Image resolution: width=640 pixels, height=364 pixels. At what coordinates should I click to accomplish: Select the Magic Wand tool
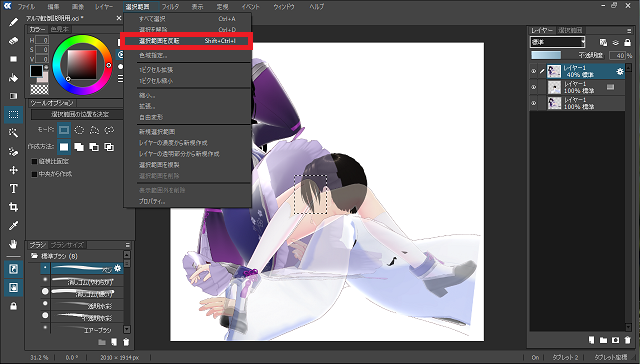tap(13, 133)
